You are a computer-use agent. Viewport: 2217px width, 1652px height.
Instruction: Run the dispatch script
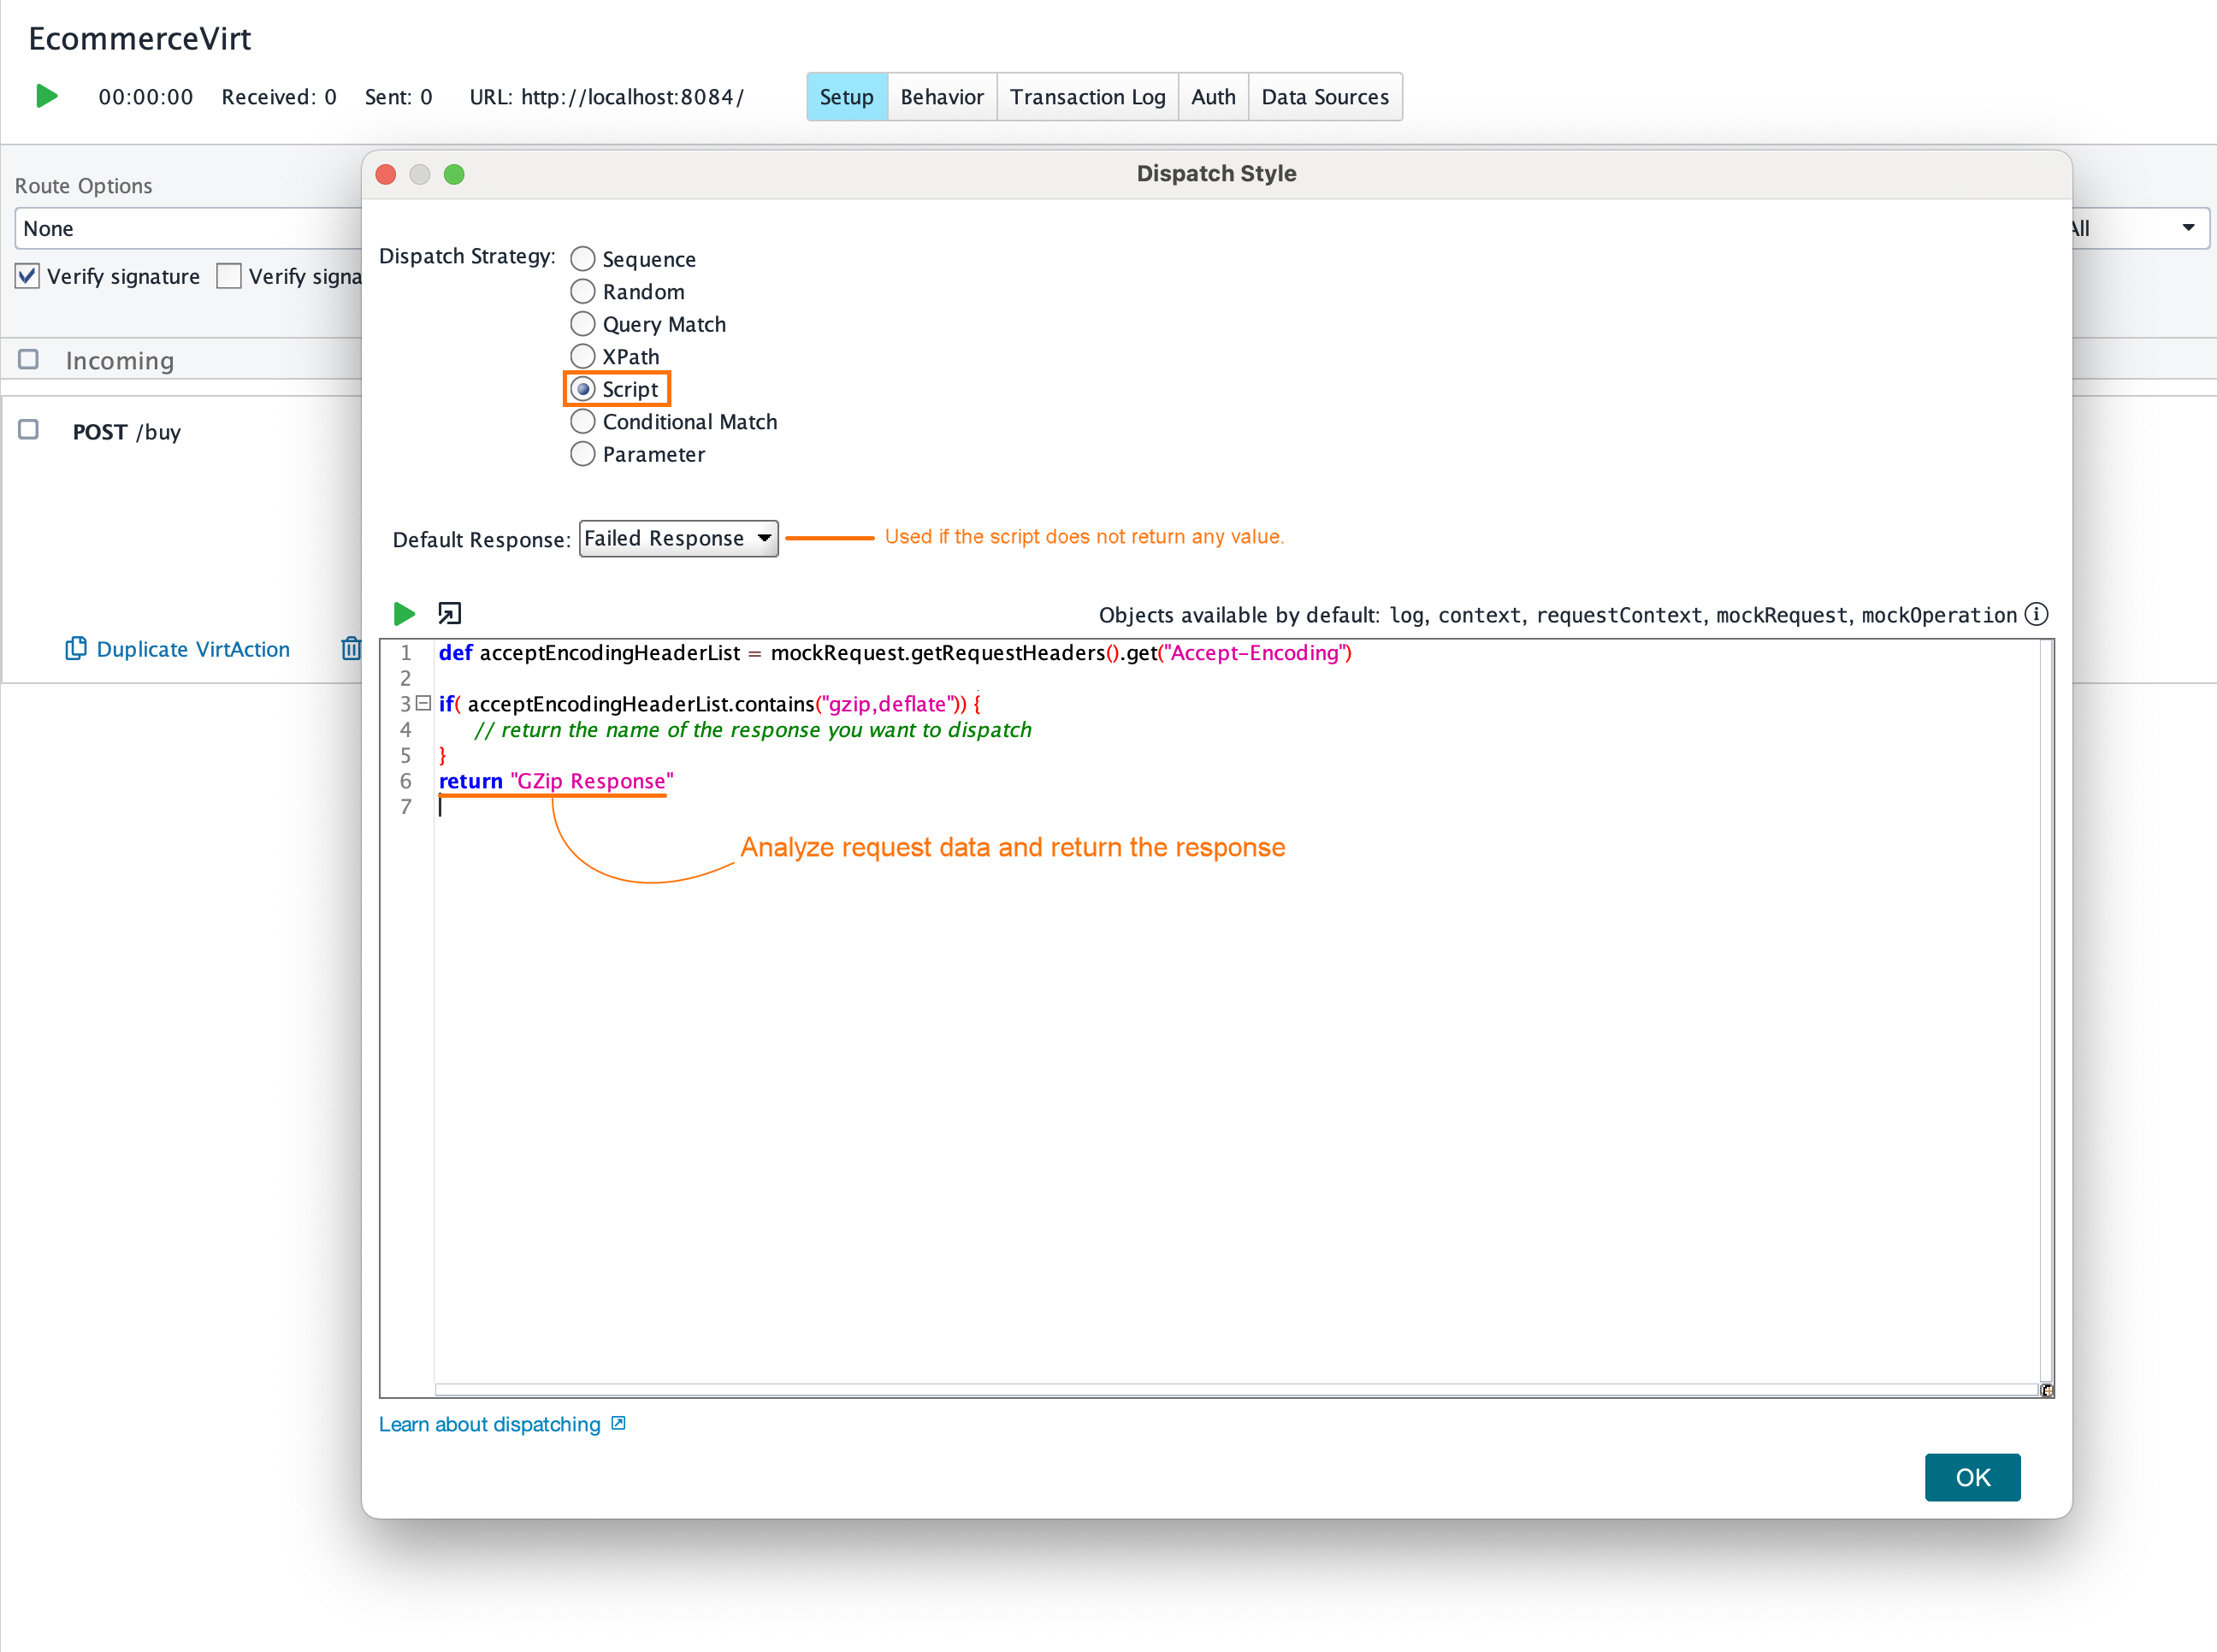[404, 613]
